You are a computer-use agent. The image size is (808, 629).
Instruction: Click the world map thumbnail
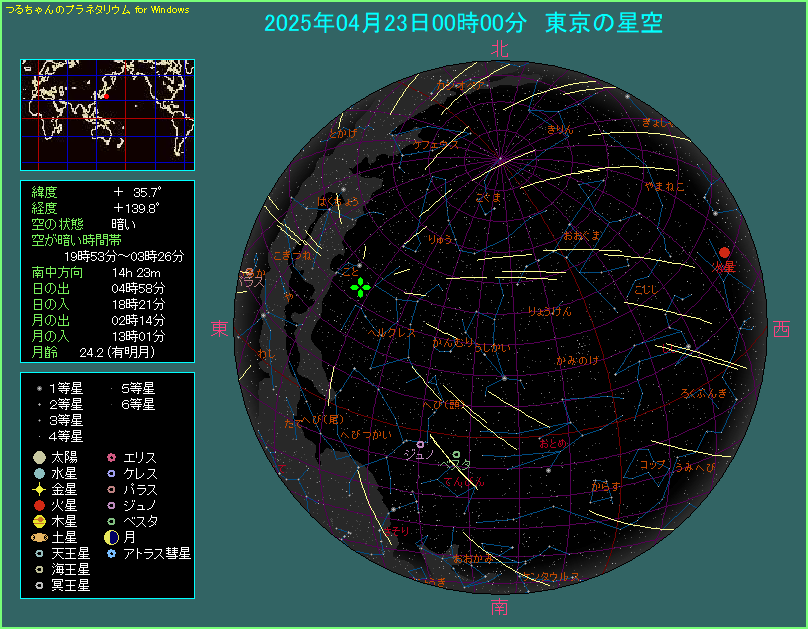point(107,114)
